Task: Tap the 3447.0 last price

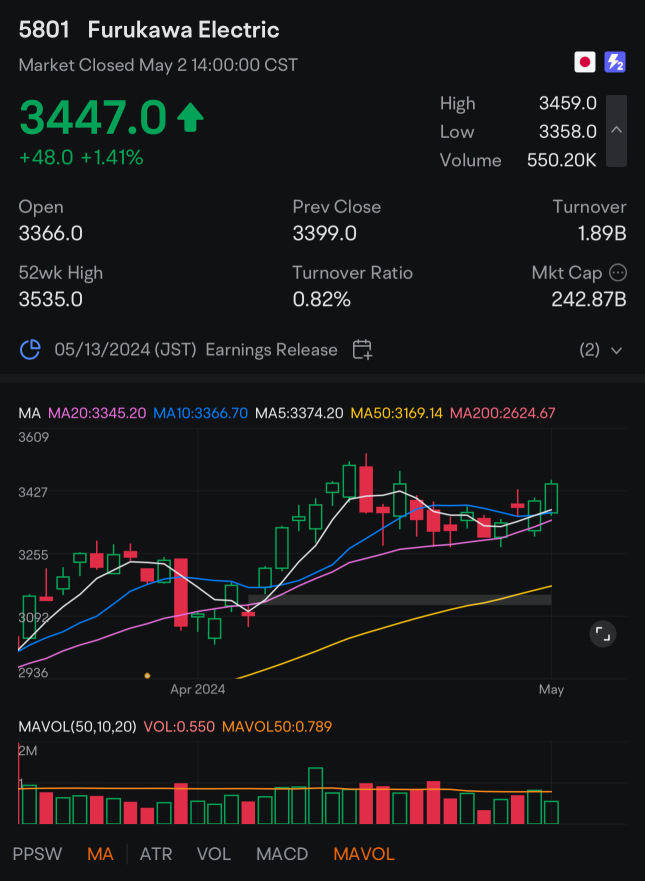Action: coord(93,117)
